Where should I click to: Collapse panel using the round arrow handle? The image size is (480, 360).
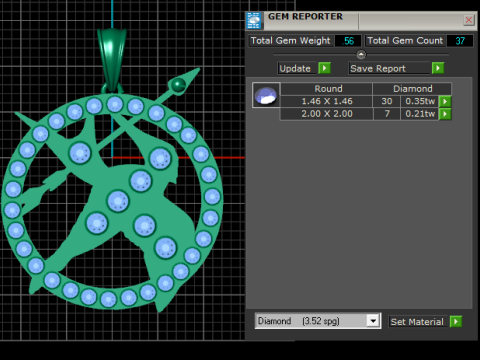[x=361, y=54]
